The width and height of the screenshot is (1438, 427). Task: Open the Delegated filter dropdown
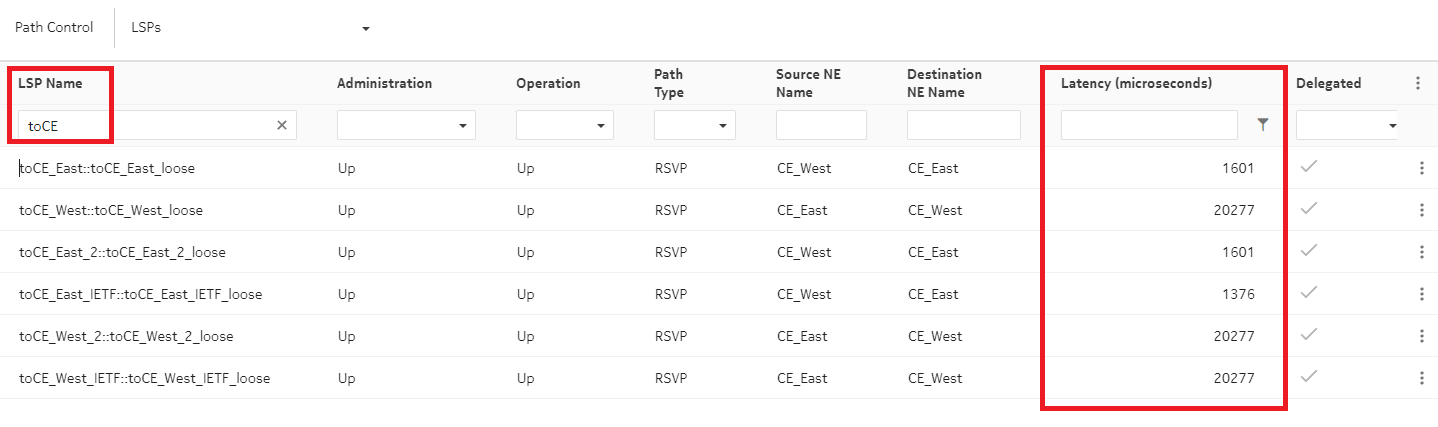tap(1346, 125)
